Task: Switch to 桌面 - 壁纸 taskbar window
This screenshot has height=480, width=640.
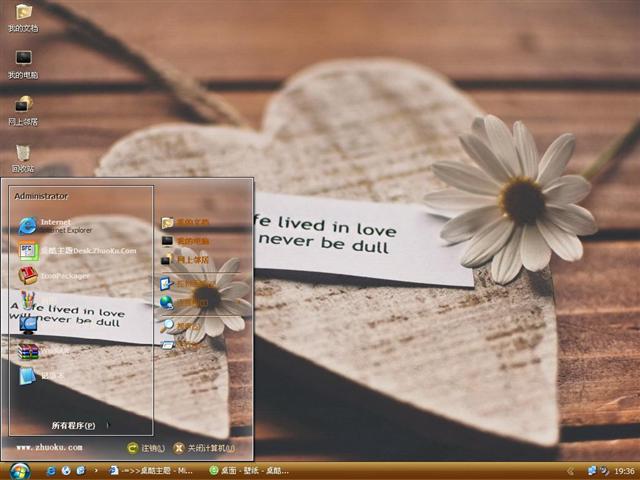Action: pyautogui.click(x=249, y=471)
